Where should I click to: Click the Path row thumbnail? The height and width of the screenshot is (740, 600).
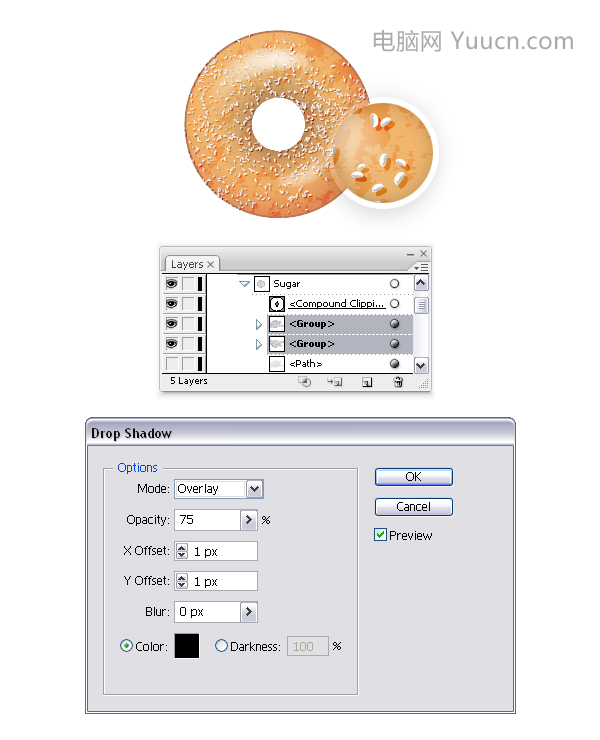point(277,363)
